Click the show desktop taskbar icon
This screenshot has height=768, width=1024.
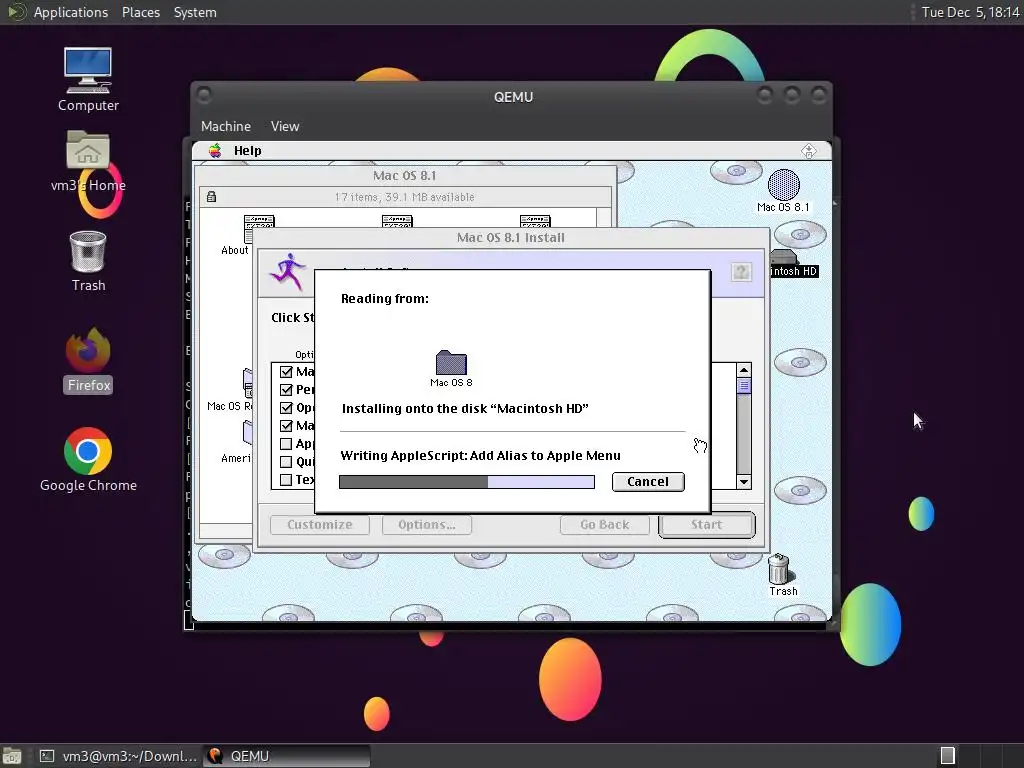[11, 756]
